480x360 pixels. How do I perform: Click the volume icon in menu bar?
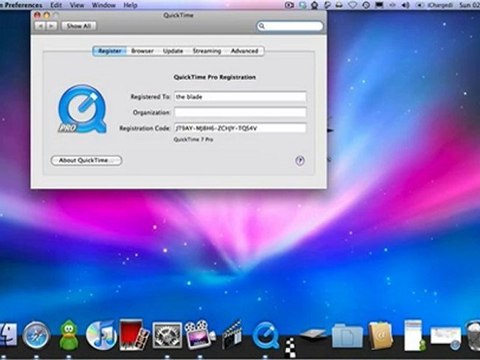click(x=405, y=5)
